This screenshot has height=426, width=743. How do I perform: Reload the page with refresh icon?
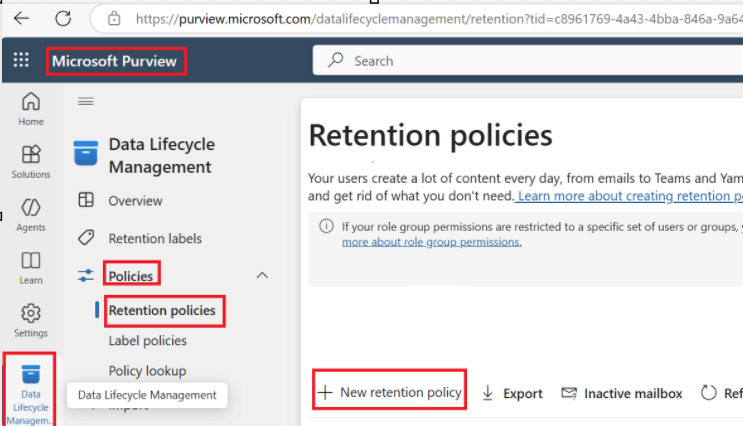click(63, 18)
